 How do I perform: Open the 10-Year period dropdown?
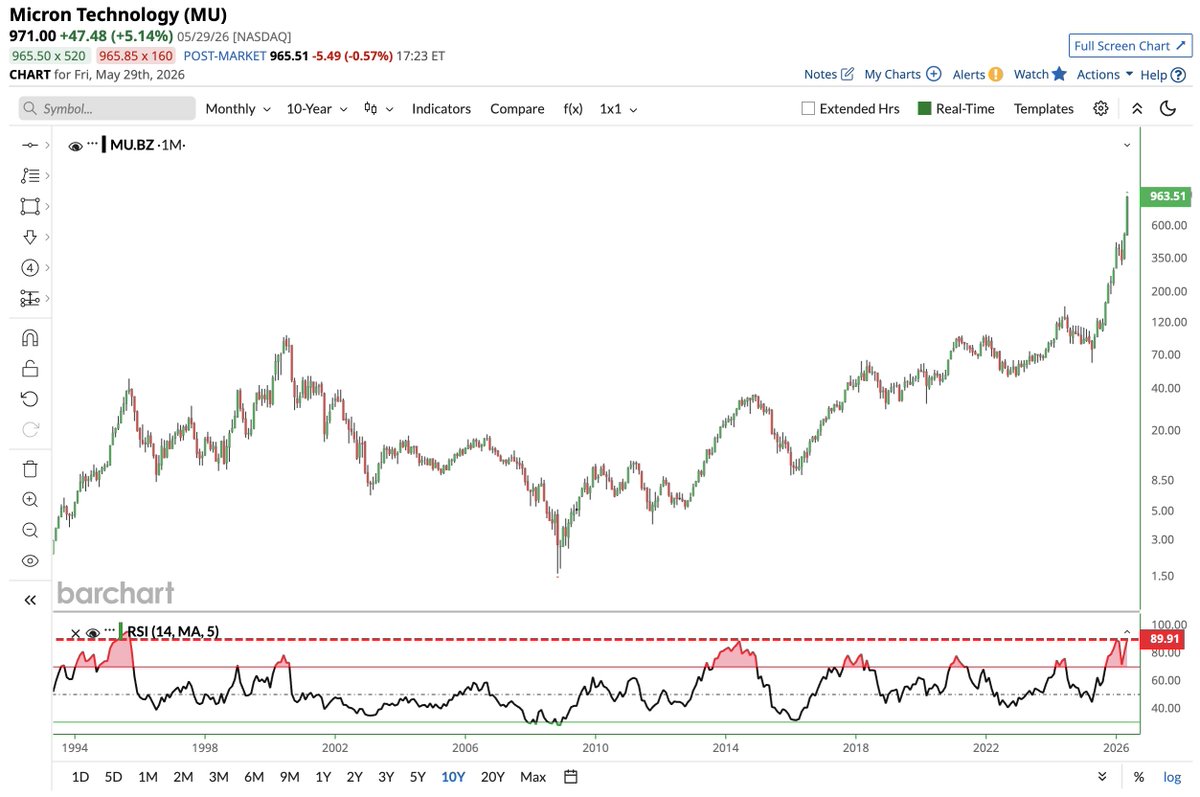coord(317,109)
